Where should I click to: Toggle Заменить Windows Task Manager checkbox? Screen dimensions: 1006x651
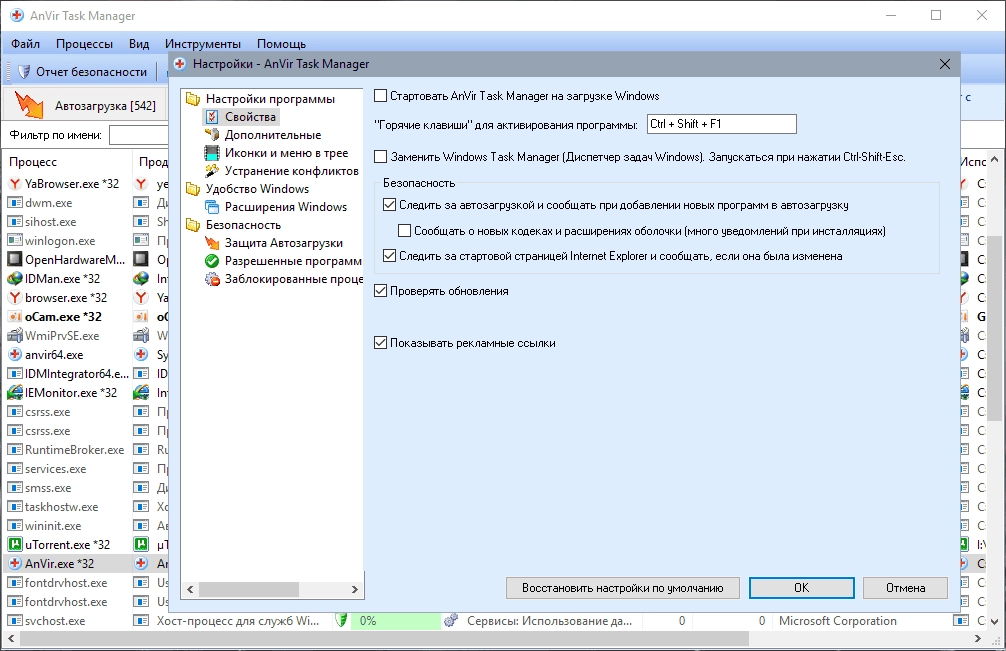pos(380,156)
